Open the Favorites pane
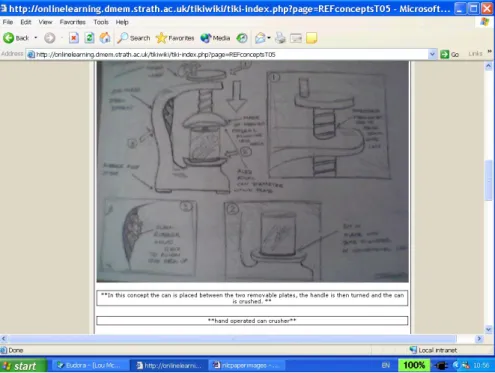Image resolution: width=495 pixels, height=373 pixels. (175, 38)
